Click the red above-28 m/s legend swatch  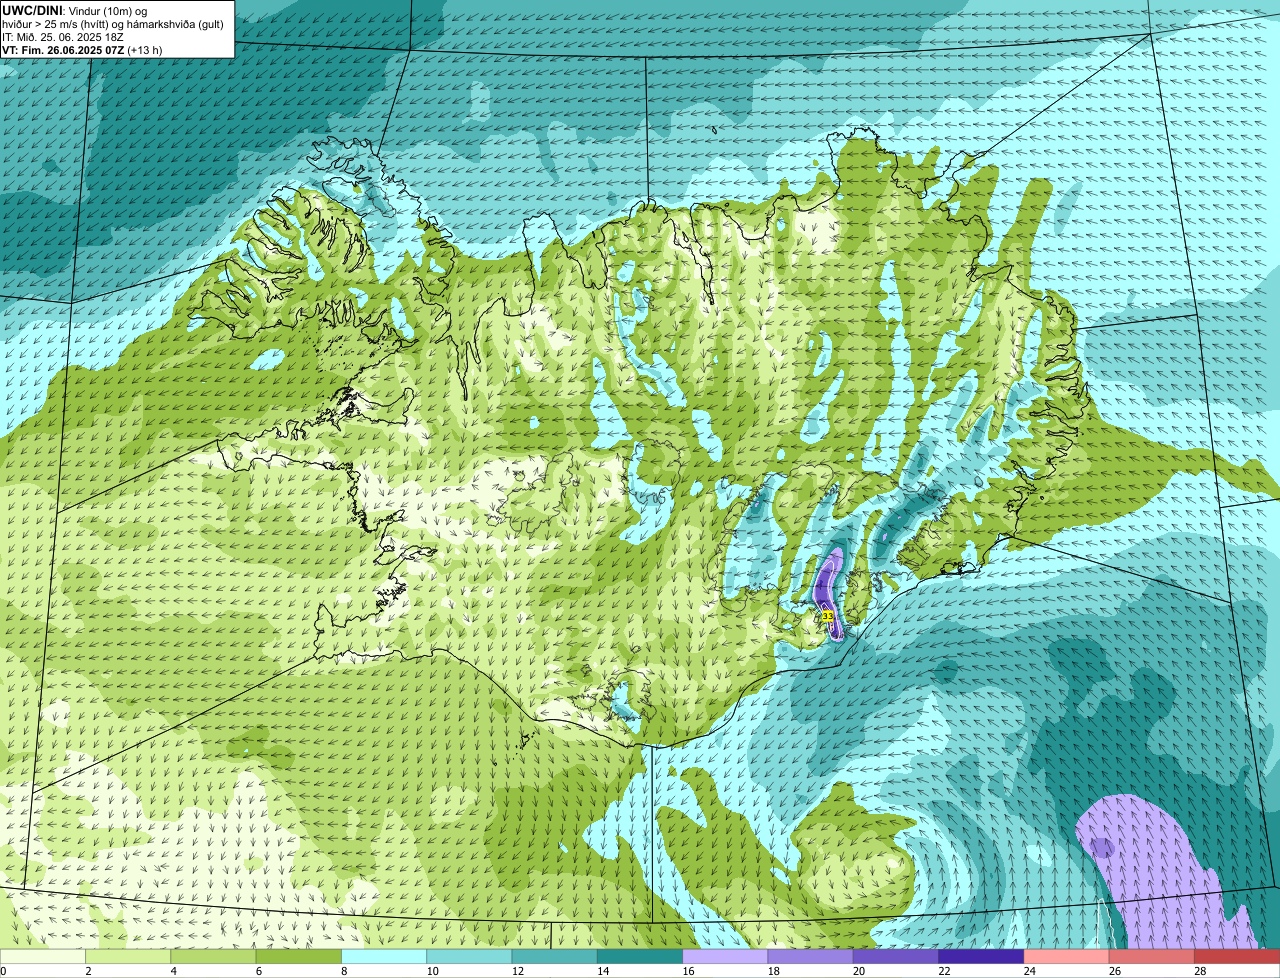[x=1237, y=956]
